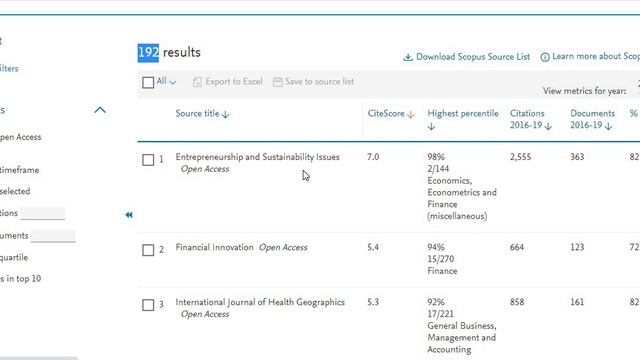Click CiteScore value 5.3

pos(373,302)
